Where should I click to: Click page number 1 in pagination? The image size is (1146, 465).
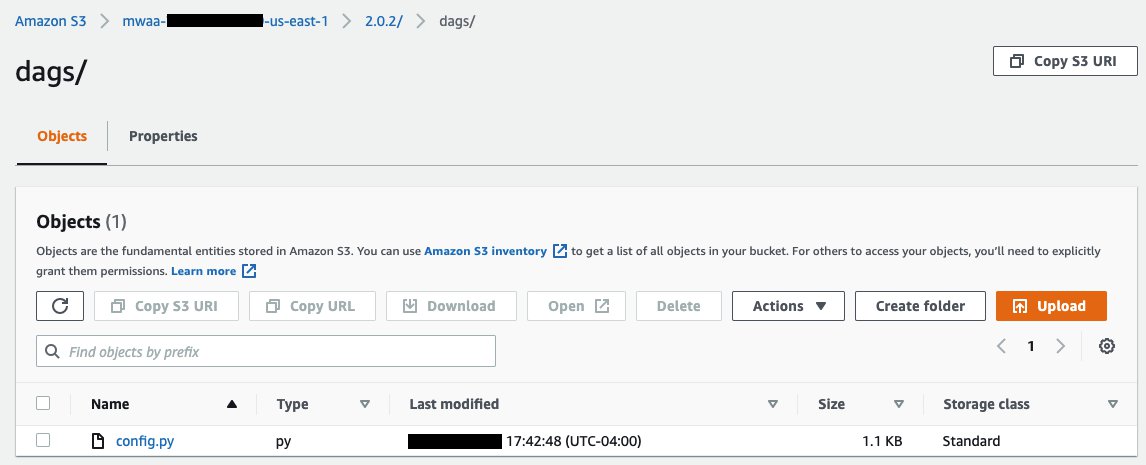click(1031, 346)
